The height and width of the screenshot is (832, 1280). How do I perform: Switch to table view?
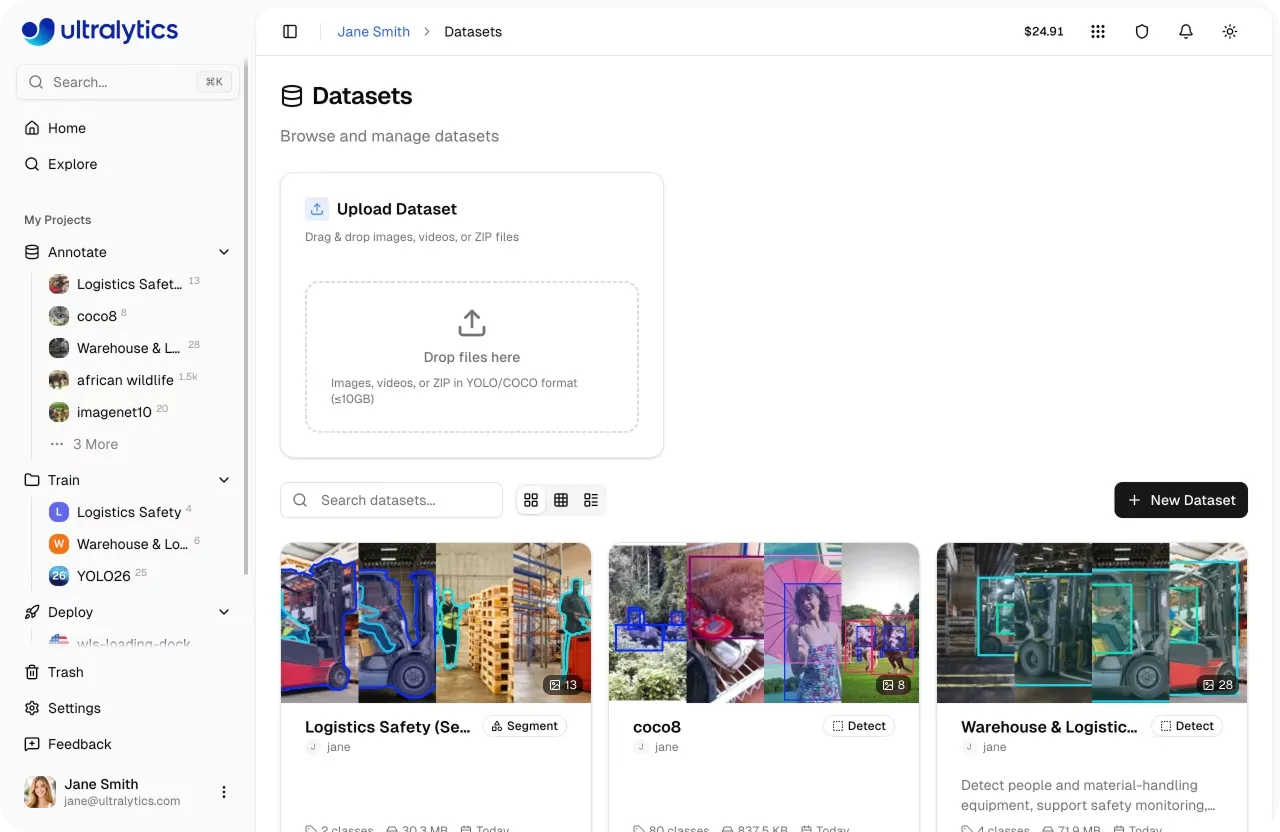[561, 500]
